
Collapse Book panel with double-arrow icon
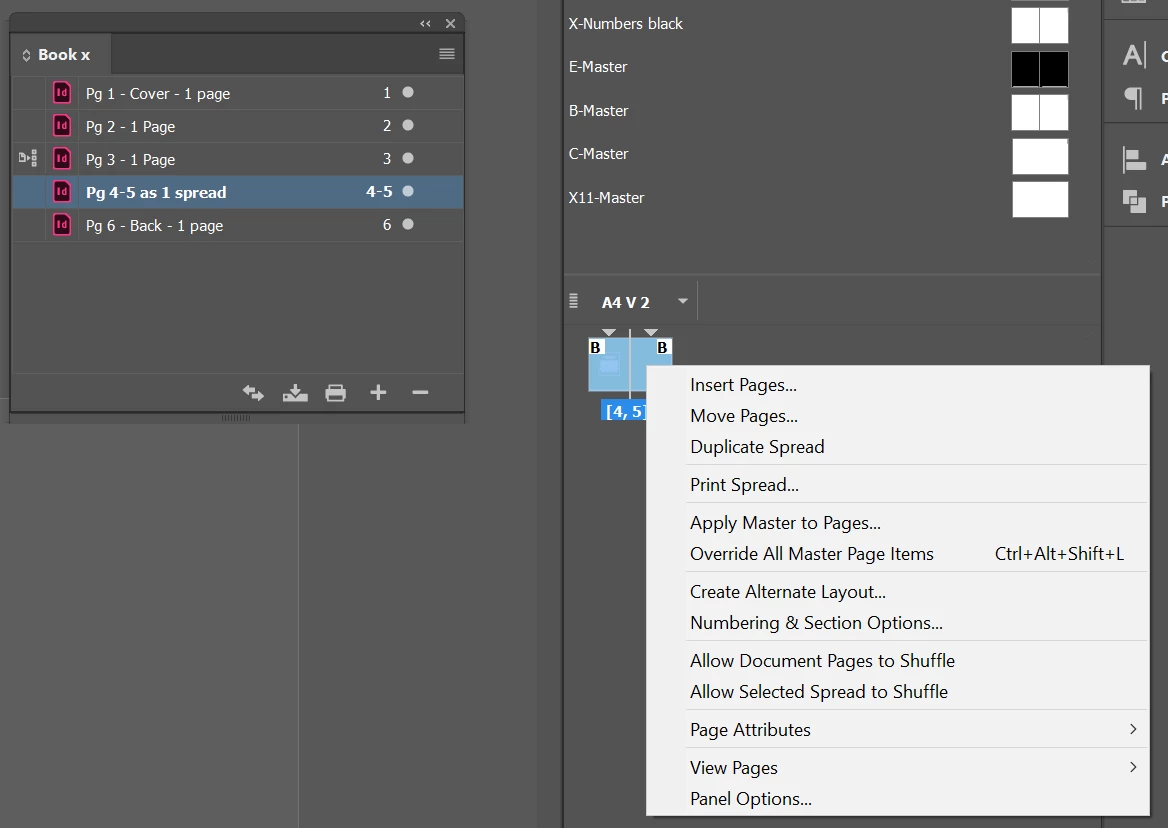(x=425, y=24)
